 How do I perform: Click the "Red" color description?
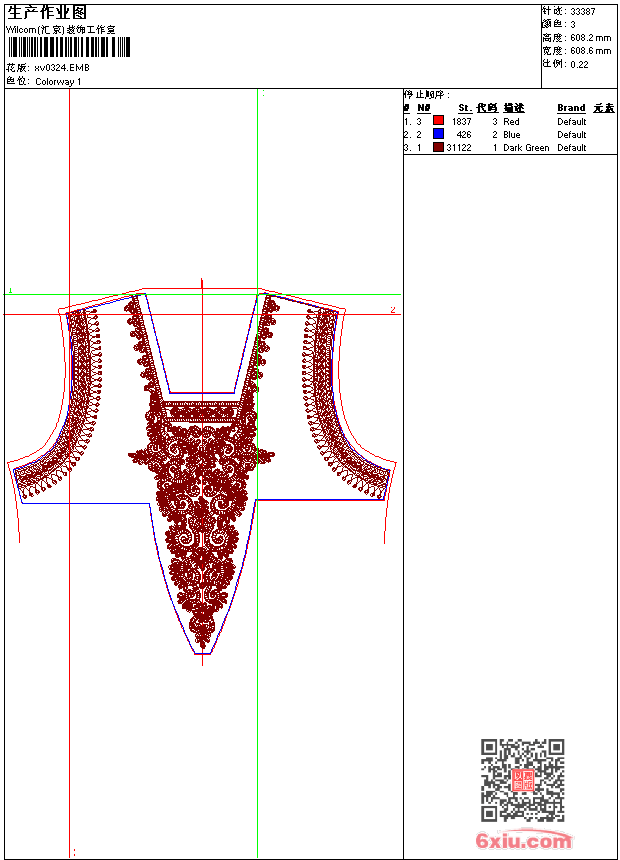[511, 122]
